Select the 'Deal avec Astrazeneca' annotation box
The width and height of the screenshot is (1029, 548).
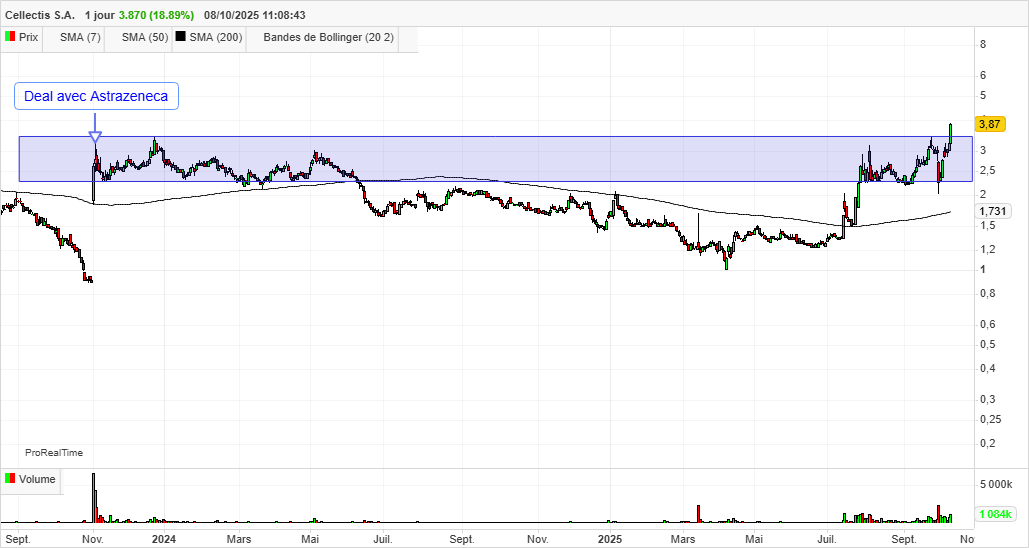[x=96, y=96]
